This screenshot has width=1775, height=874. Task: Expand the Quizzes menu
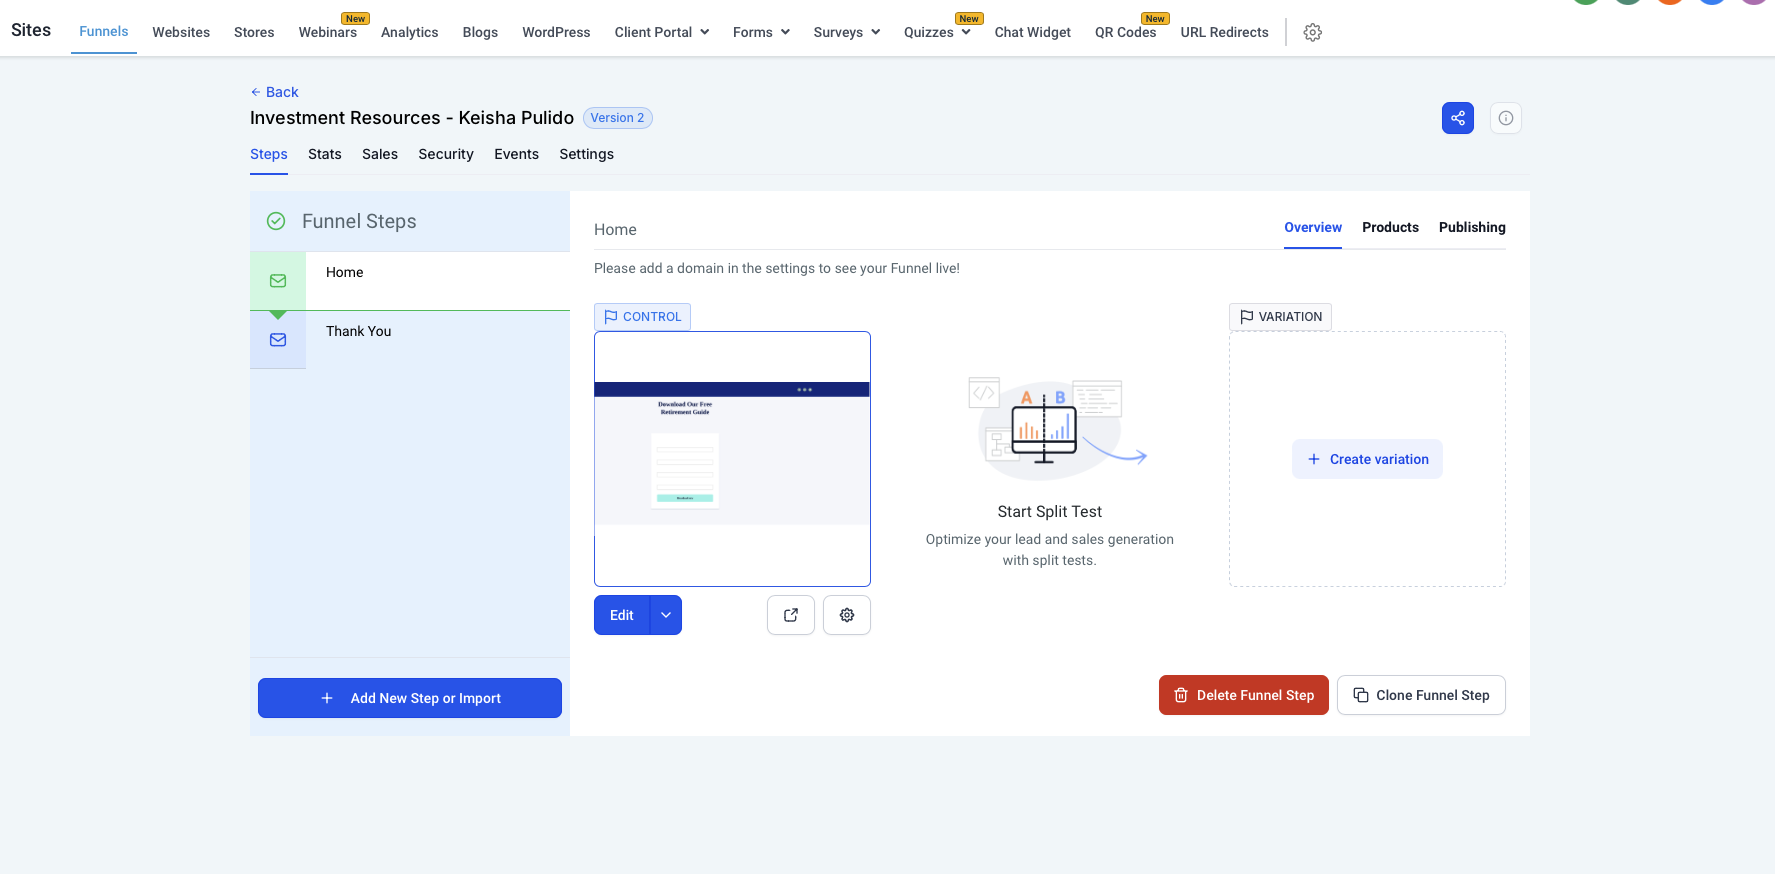[937, 32]
